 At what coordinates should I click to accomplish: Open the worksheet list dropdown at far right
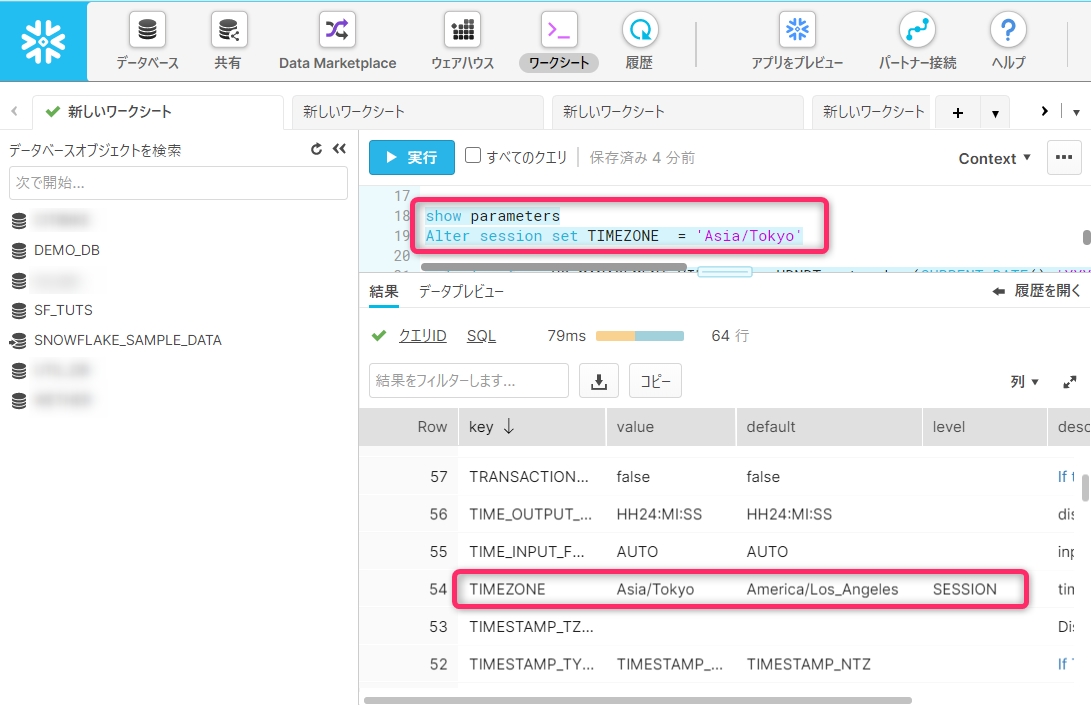(1076, 112)
